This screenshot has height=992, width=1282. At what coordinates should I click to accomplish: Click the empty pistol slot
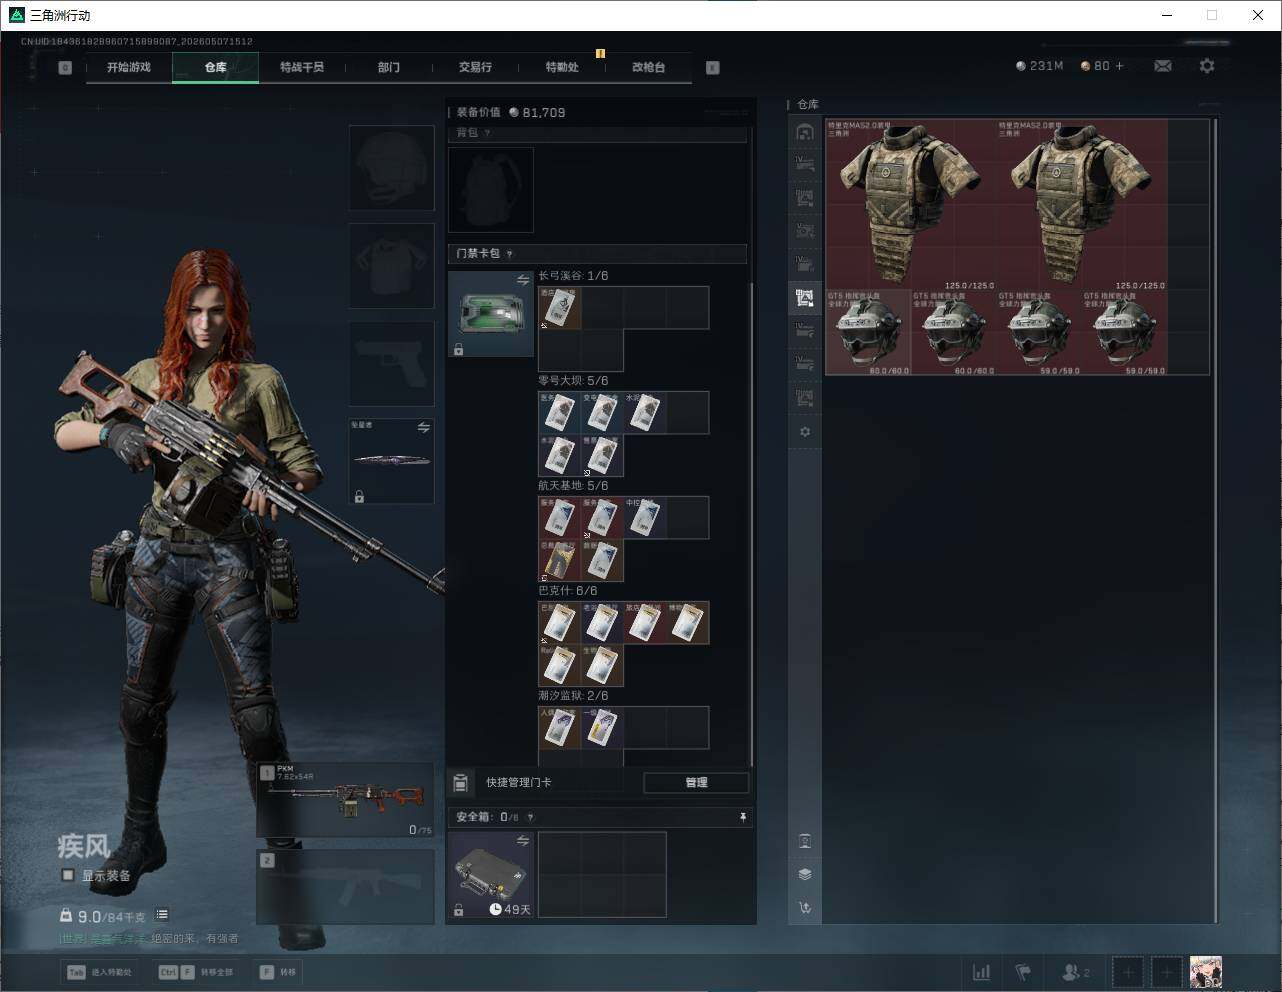392,364
